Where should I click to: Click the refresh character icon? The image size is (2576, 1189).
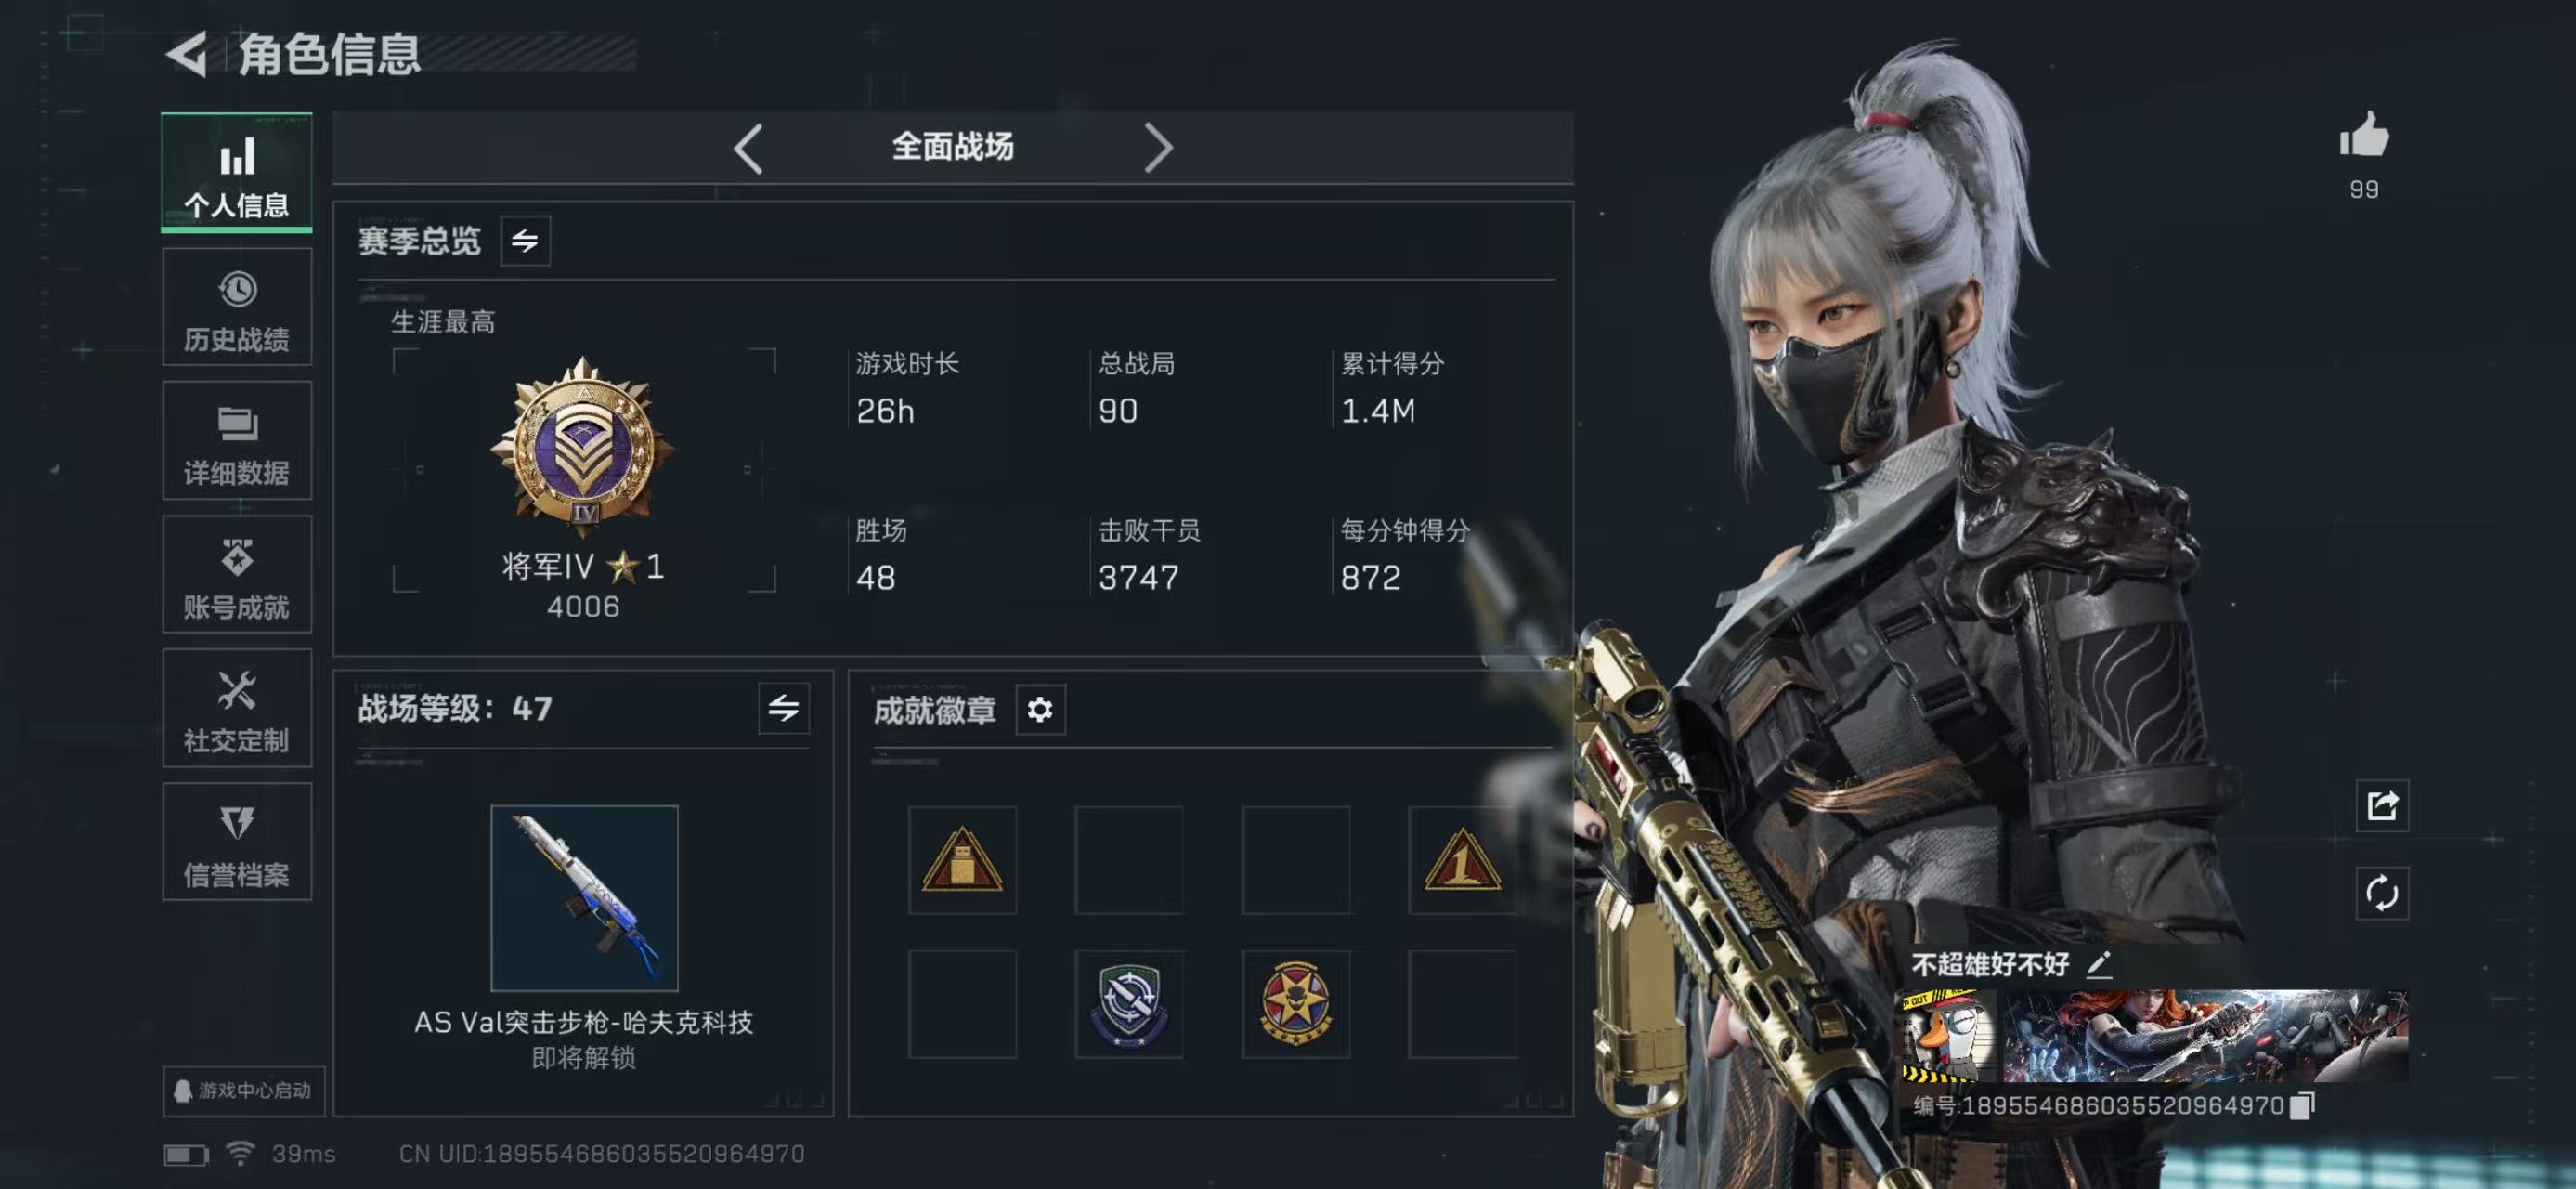(x=2382, y=893)
